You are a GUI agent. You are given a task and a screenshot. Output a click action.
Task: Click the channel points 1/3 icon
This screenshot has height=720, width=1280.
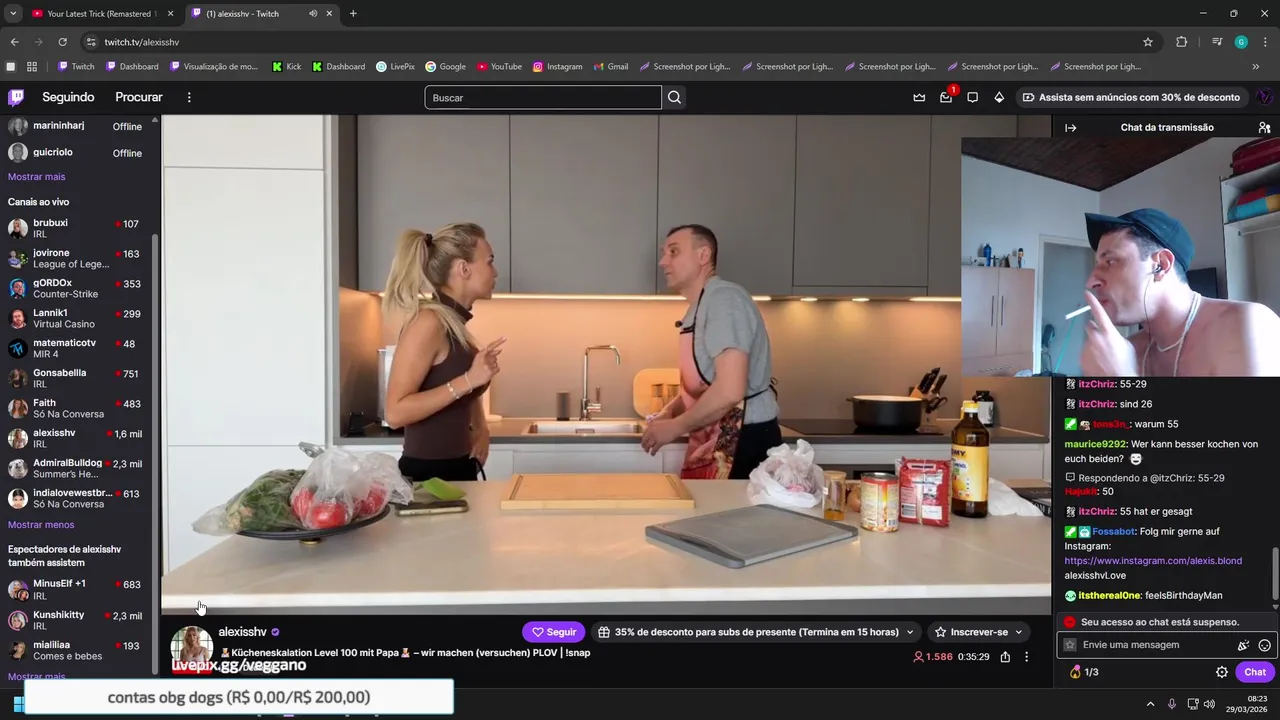coord(1084,672)
